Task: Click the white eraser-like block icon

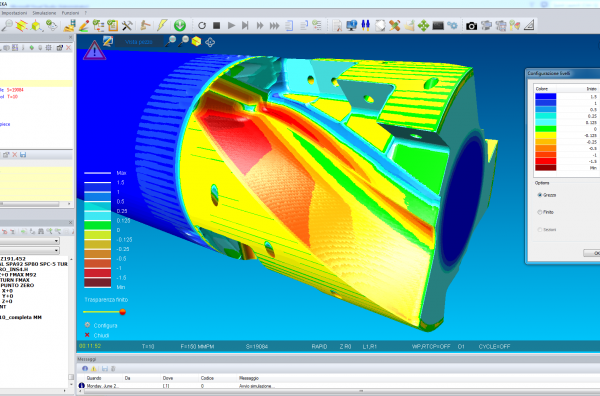Action: (x=380, y=26)
